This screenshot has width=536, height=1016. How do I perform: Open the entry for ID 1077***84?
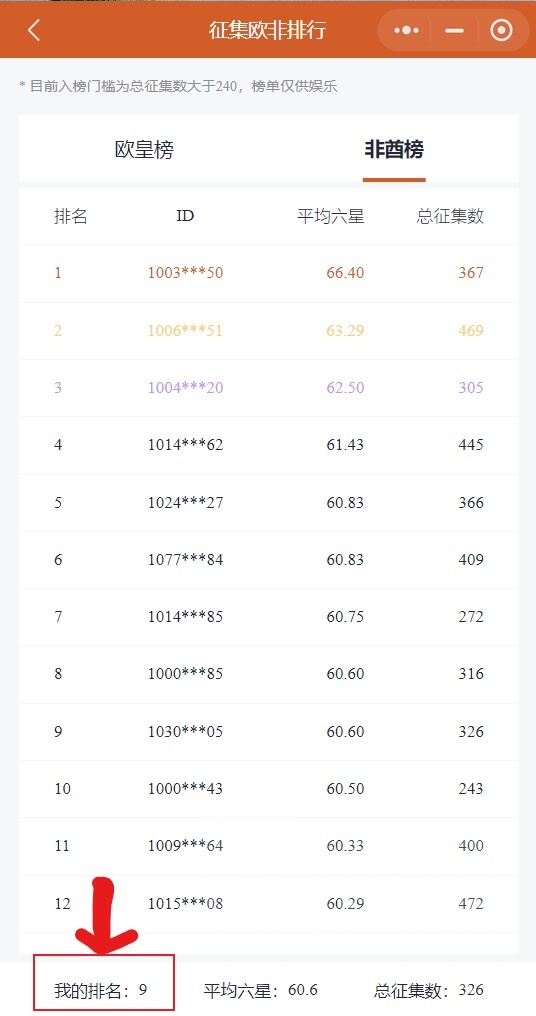click(269, 559)
